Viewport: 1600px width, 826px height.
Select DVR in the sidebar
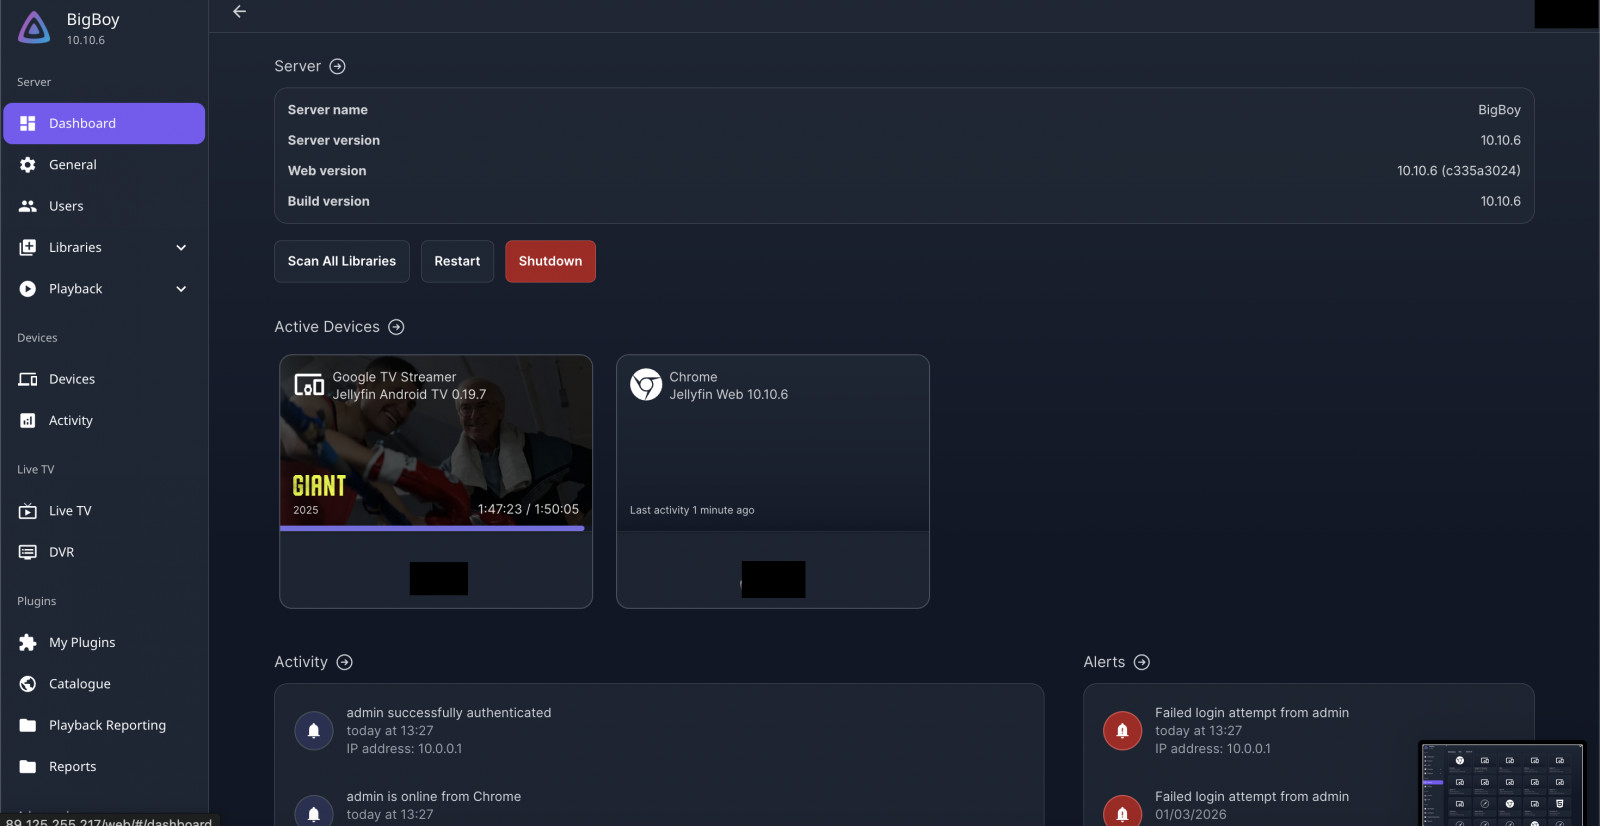pos(61,553)
